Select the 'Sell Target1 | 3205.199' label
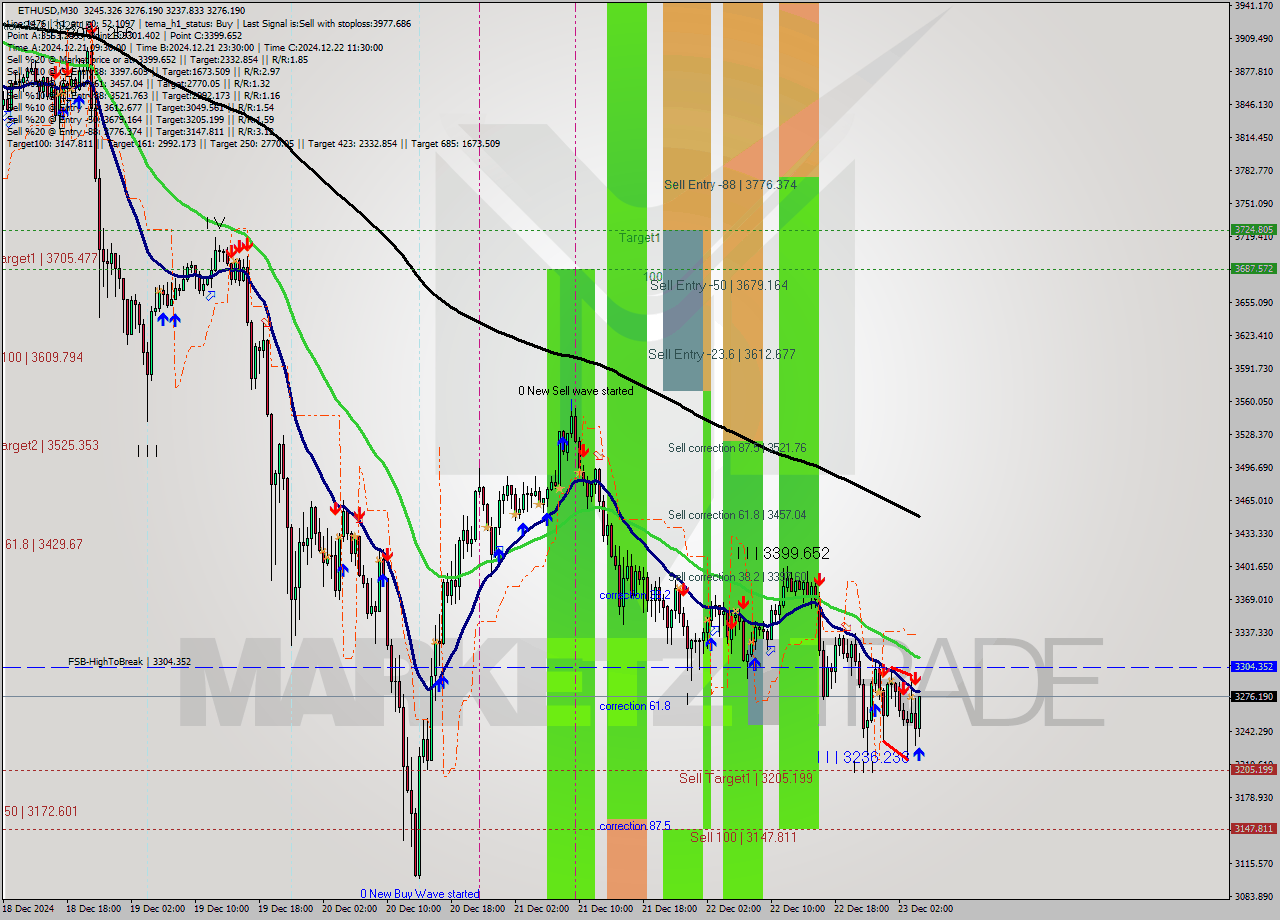This screenshot has height=920, width=1280. [745, 778]
